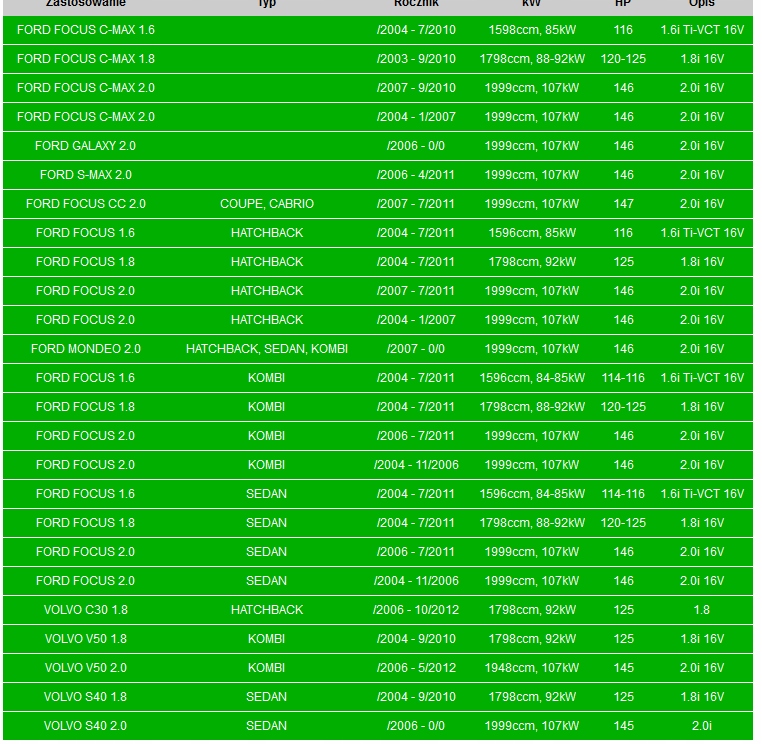Click "120-125" HP in Focus 1.8 Kombi row
The image size is (762, 744).
click(x=623, y=407)
